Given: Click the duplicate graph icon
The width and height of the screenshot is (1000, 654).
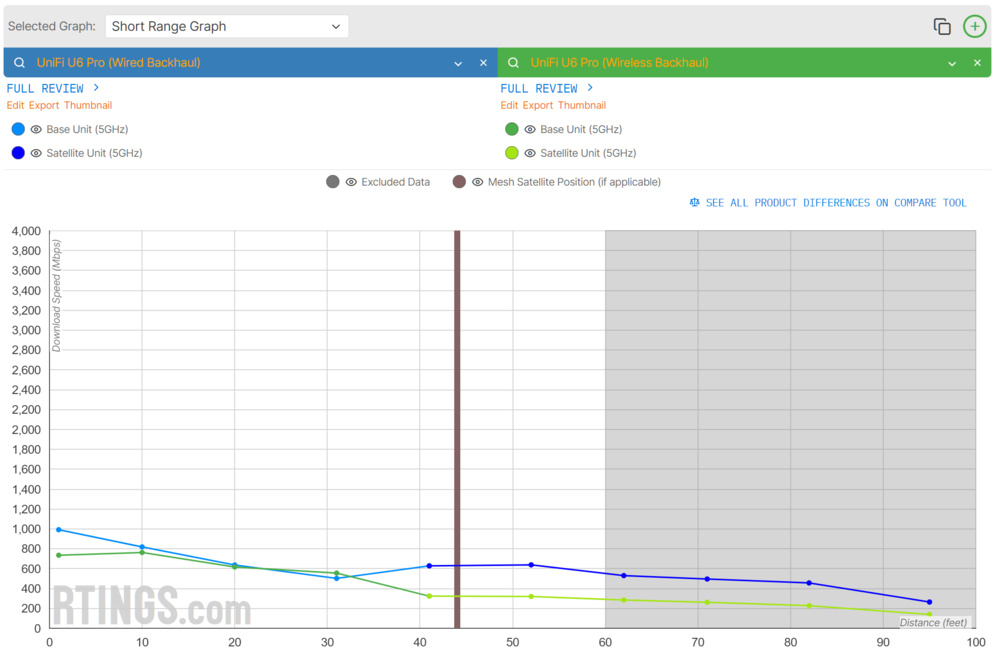Looking at the screenshot, I should (942, 26).
